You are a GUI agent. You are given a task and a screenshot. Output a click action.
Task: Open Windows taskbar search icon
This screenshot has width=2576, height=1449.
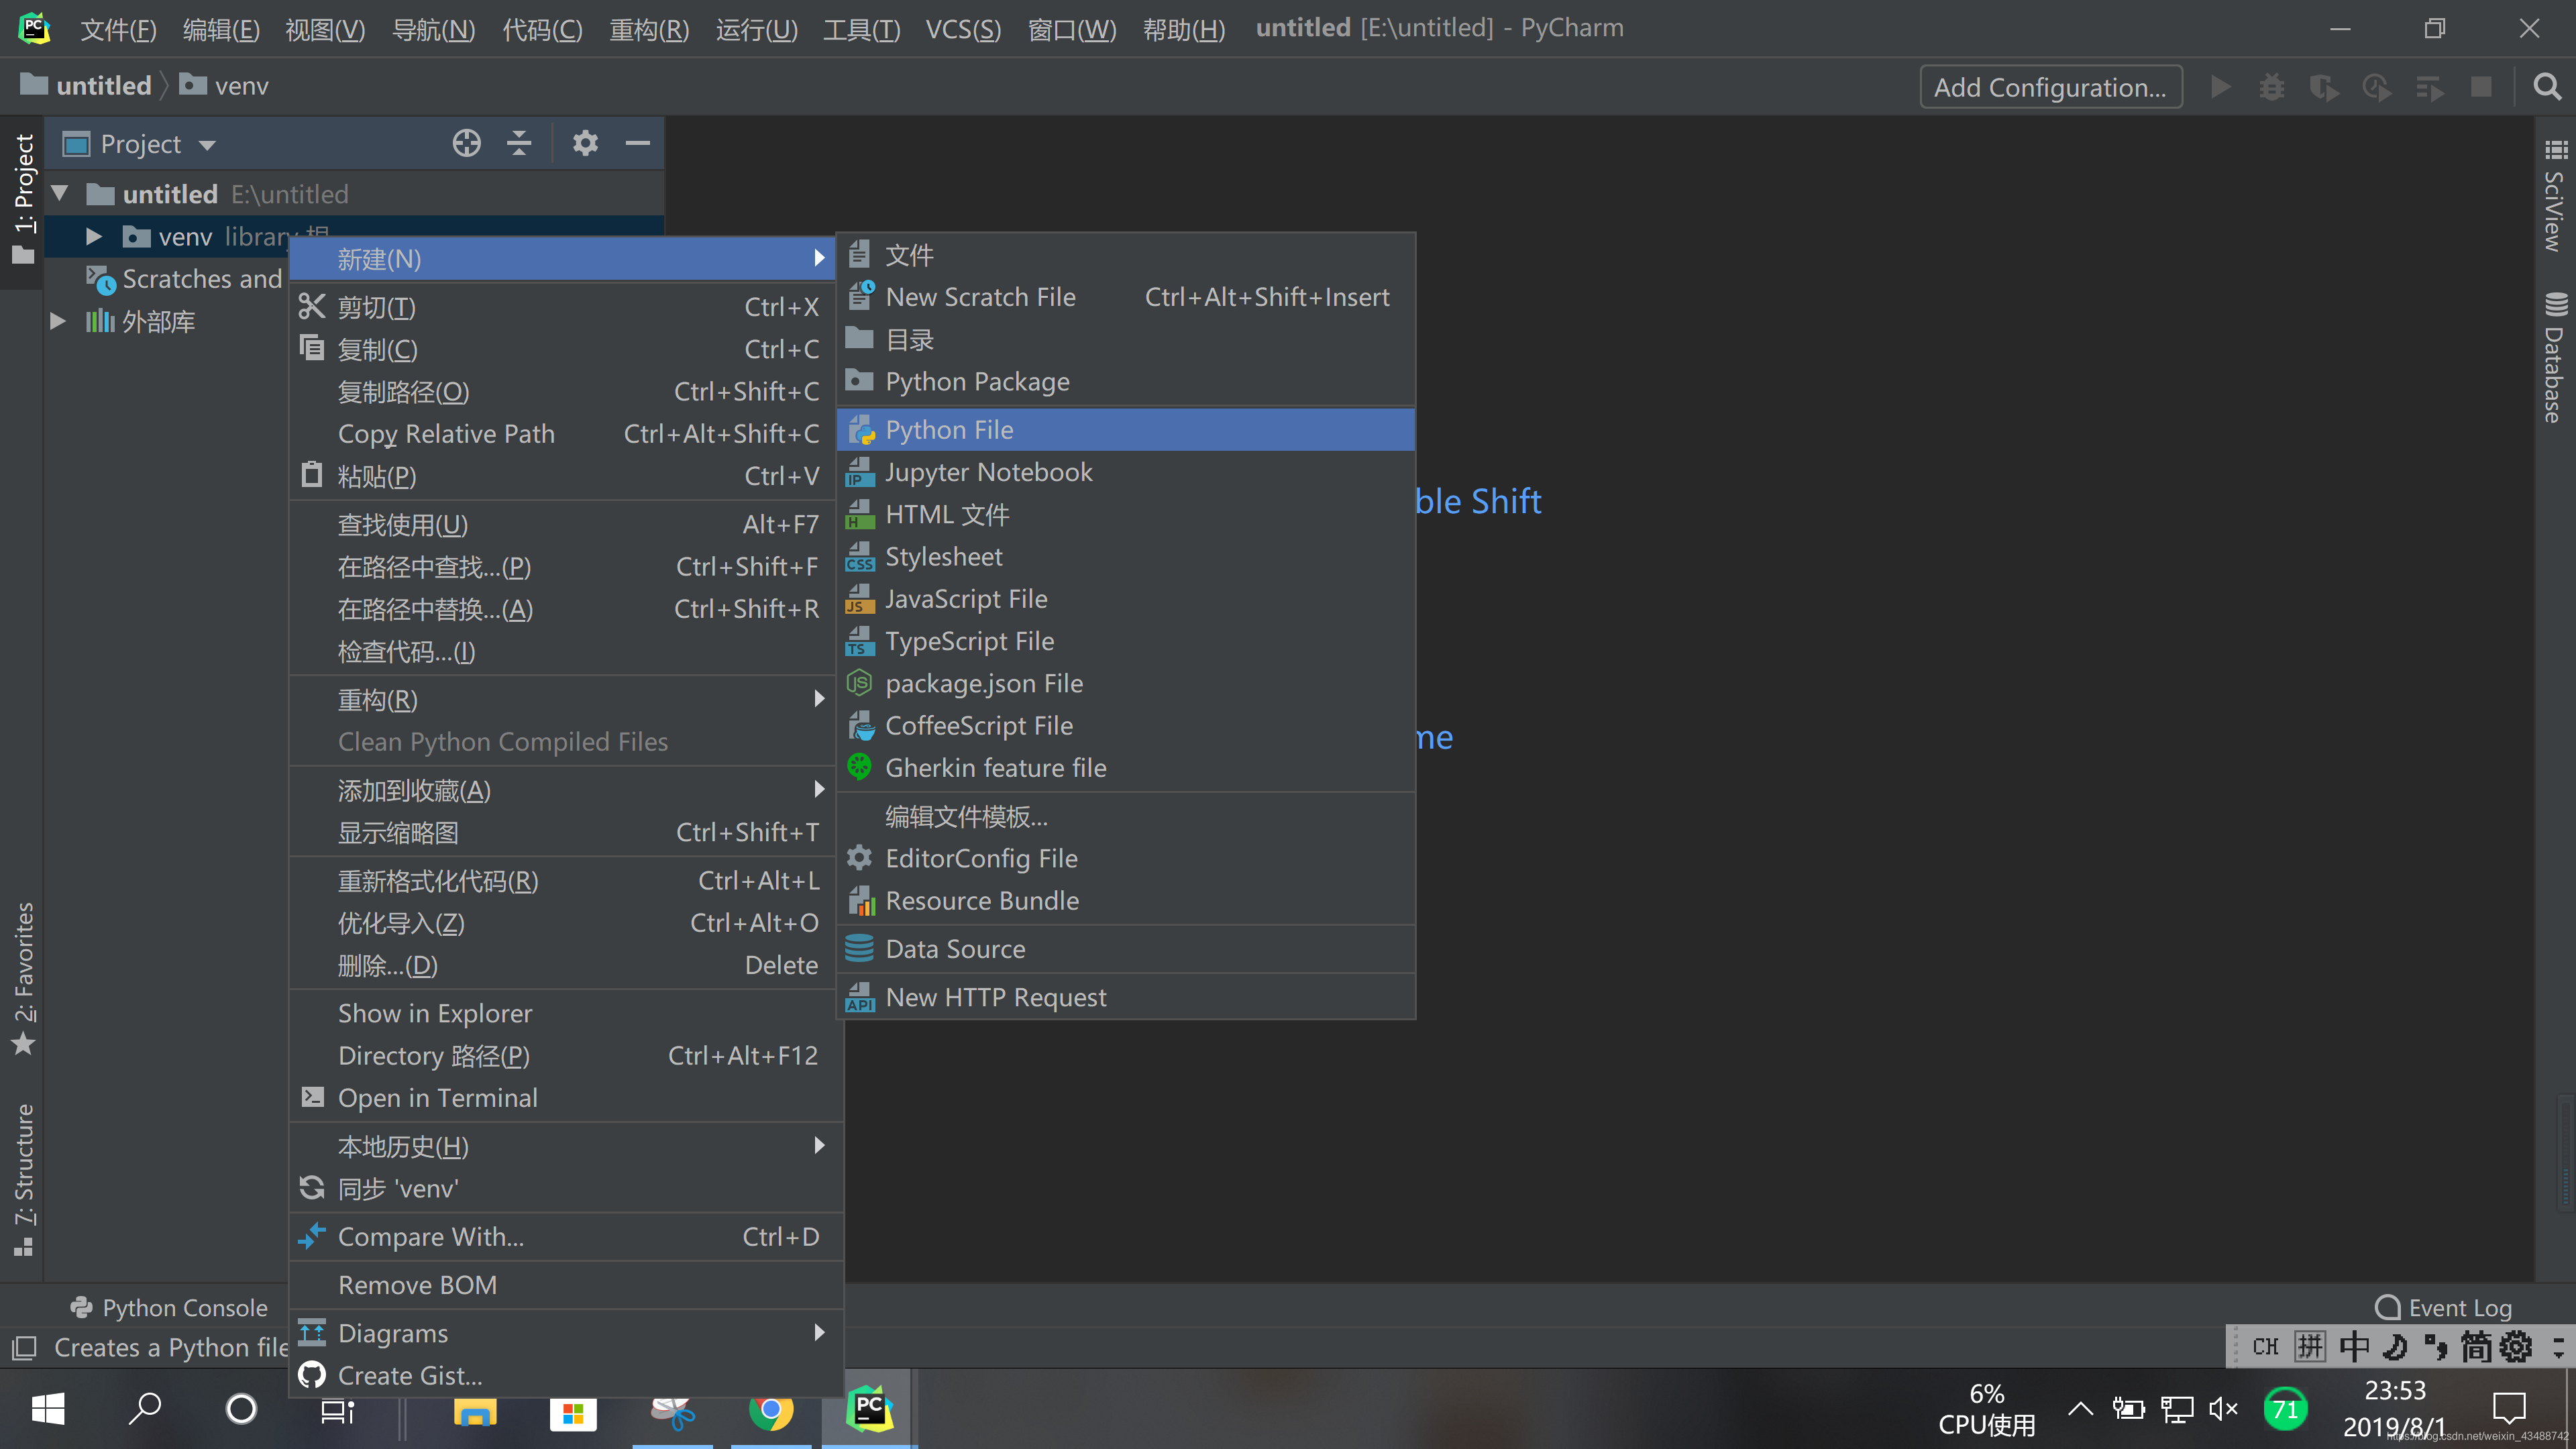(145, 1410)
